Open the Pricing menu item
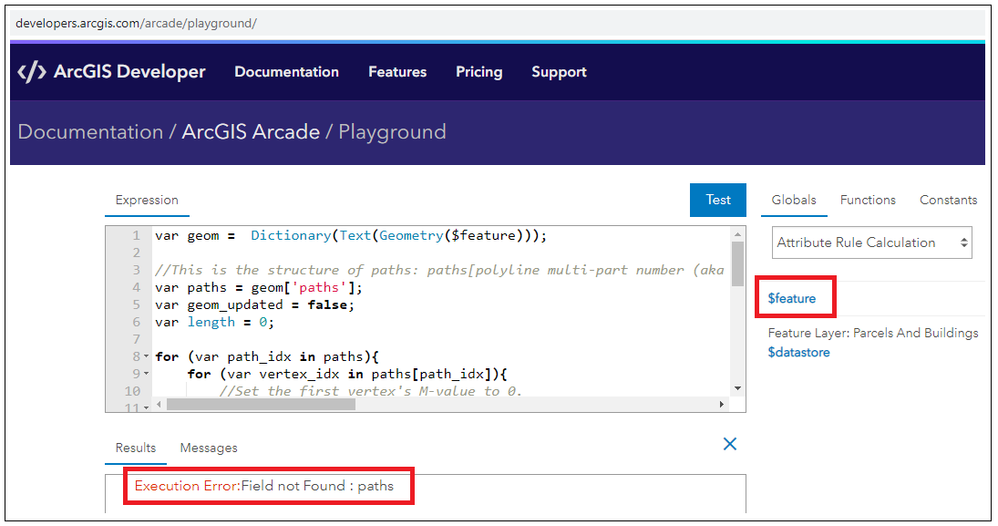The height and width of the screenshot is (526, 998). tap(479, 72)
